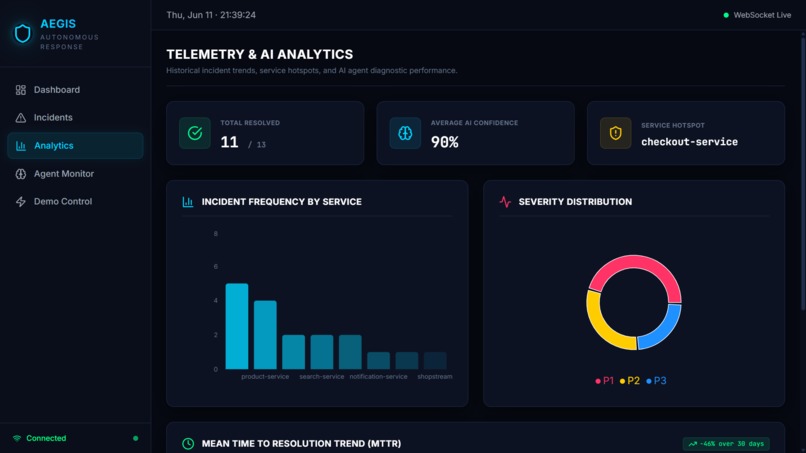The height and width of the screenshot is (453, 806).
Task: Open the Dashboard page
Action: click(75, 90)
